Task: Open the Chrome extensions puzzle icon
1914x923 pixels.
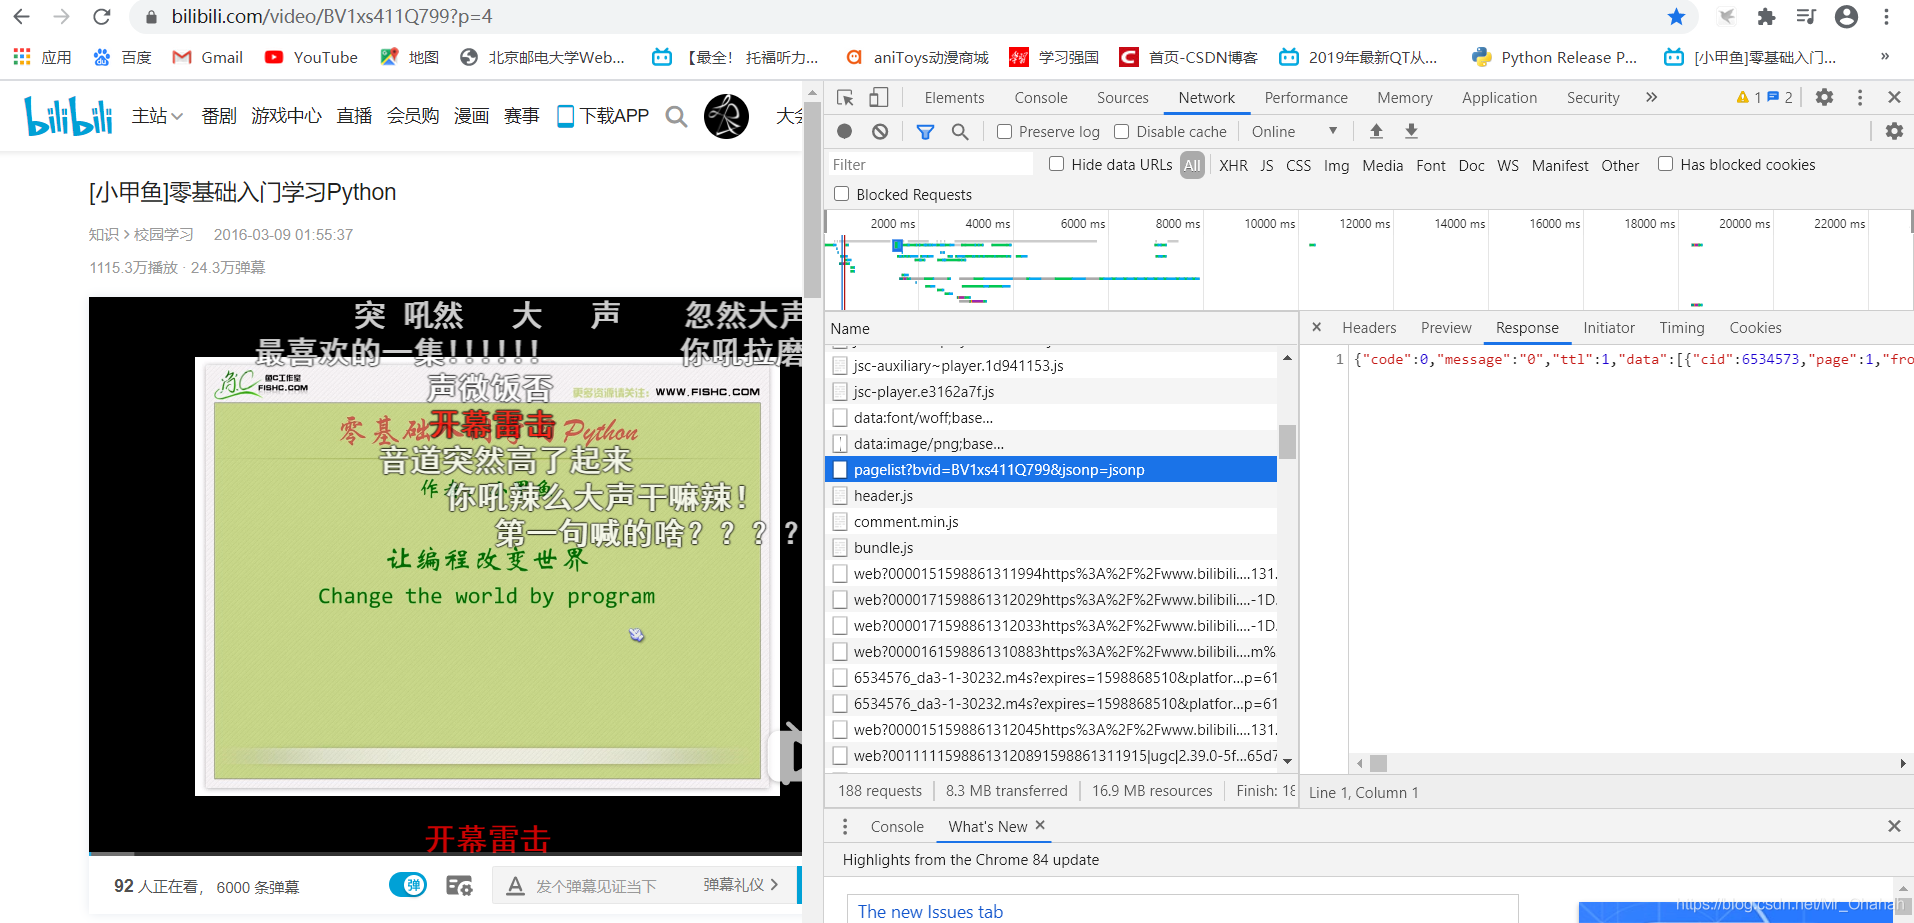Action: [1766, 17]
